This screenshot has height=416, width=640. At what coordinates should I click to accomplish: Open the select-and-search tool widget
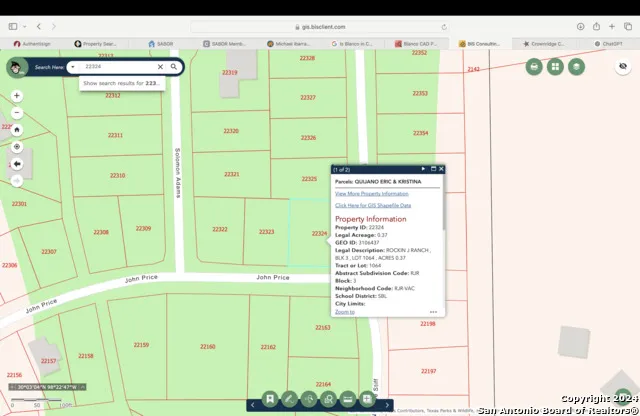click(309, 399)
